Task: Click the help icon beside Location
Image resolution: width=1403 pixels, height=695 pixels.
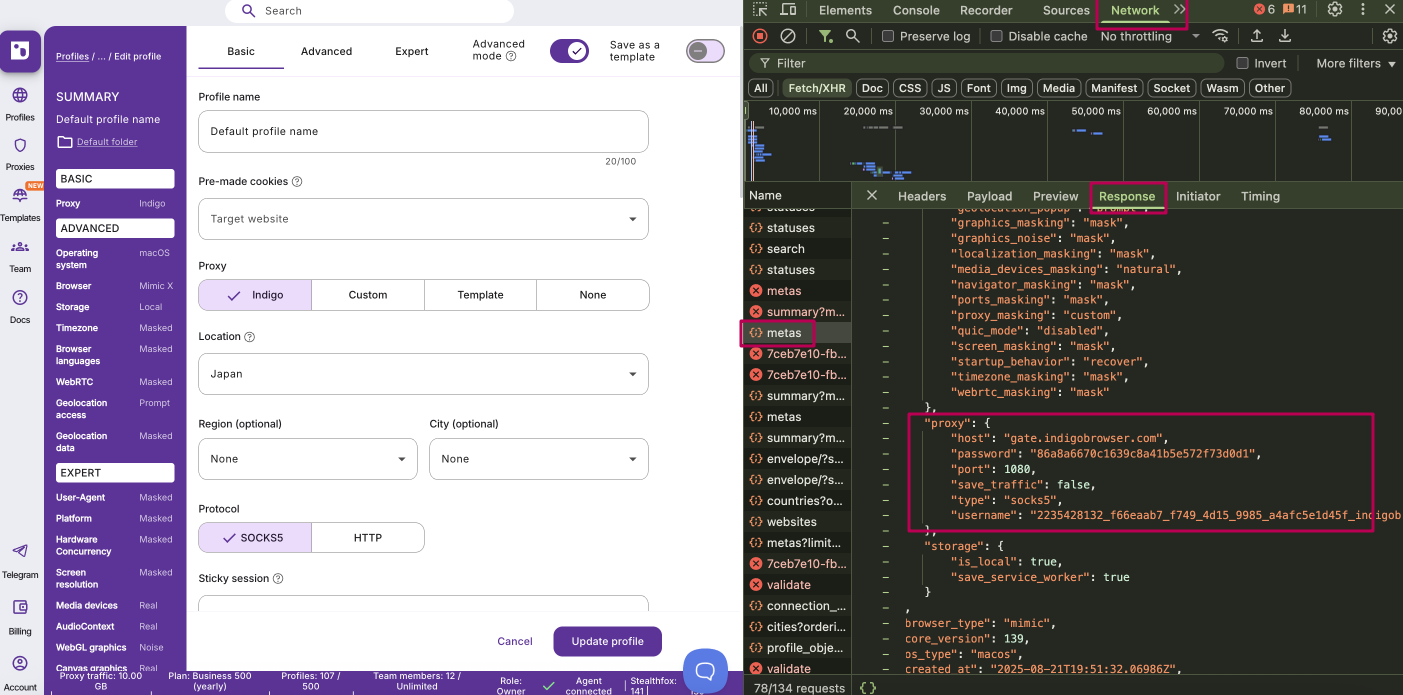Action: 250,337
